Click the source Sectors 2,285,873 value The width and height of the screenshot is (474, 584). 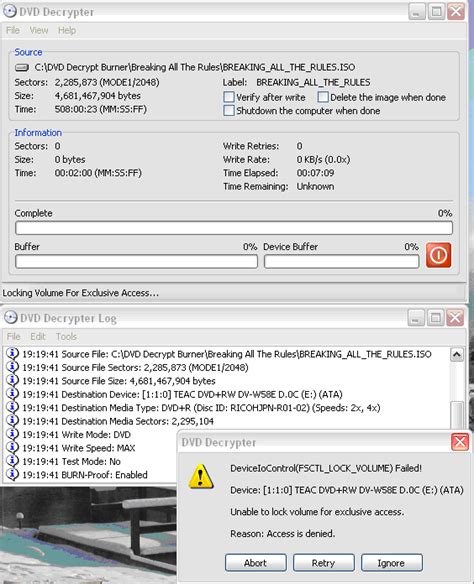pyautogui.click(x=107, y=82)
